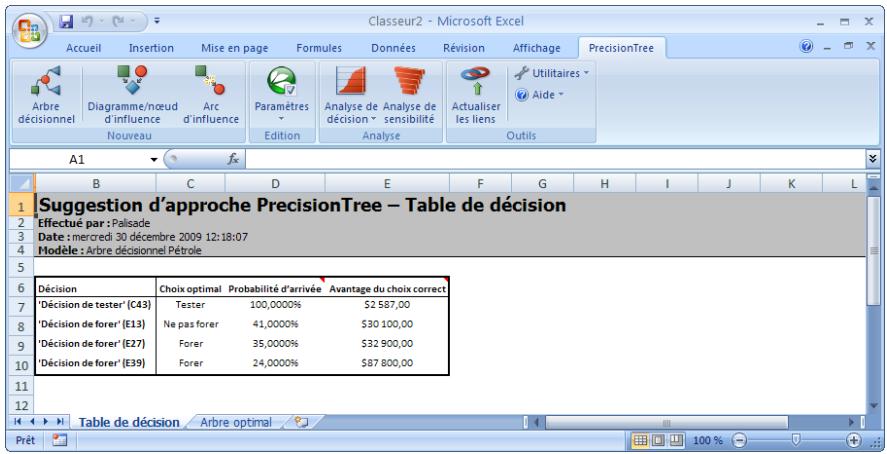887x454 pixels.
Task: Select cell 'Décision de forer' (E27)
Action: (95, 344)
